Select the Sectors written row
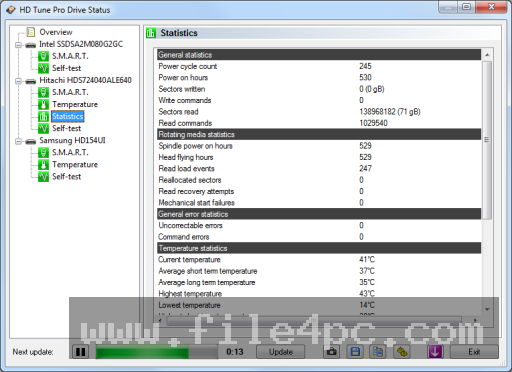 click(x=319, y=89)
